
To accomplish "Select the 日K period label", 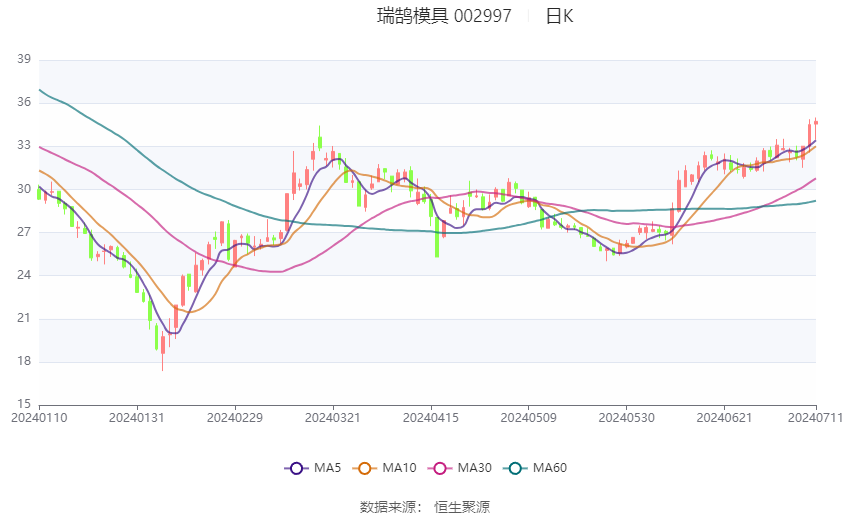I will click(x=559, y=16).
